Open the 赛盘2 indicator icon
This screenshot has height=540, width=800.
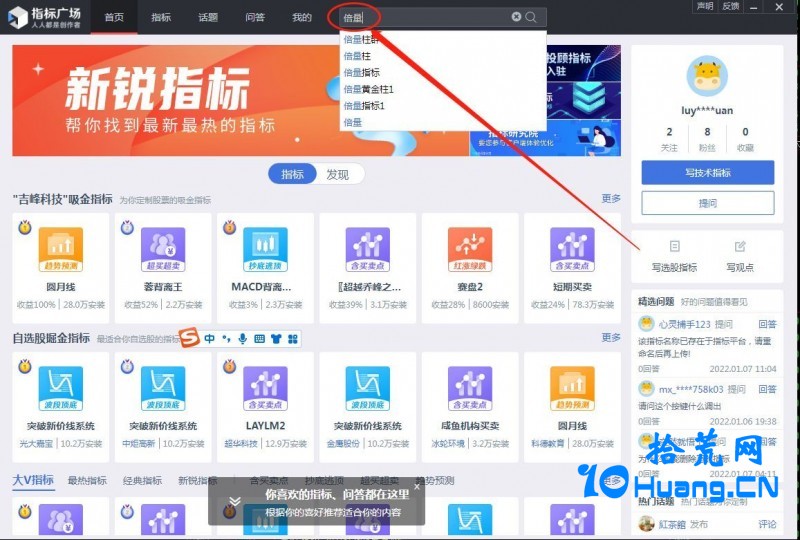click(470, 249)
